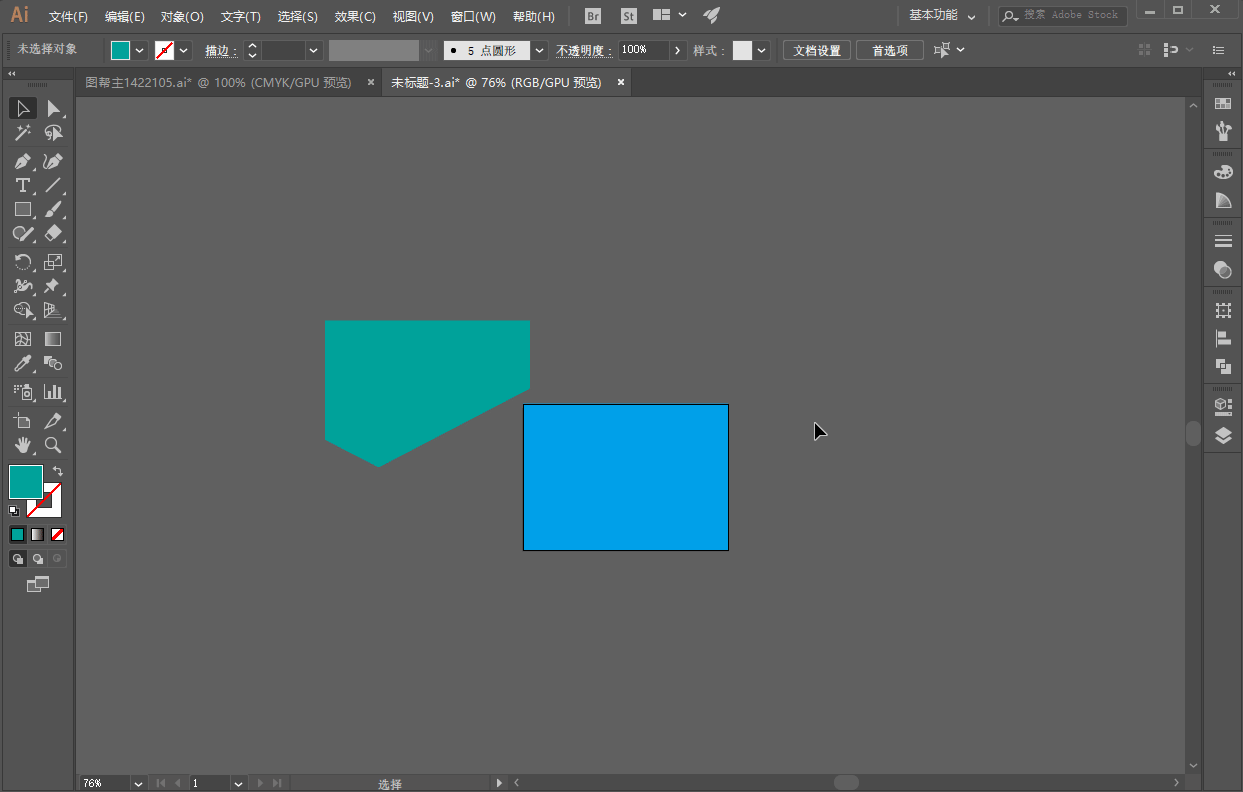Image resolution: width=1243 pixels, height=792 pixels.
Task: Select the Magic Wand tool
Action: pyautogui.click(x=23, y=133)
